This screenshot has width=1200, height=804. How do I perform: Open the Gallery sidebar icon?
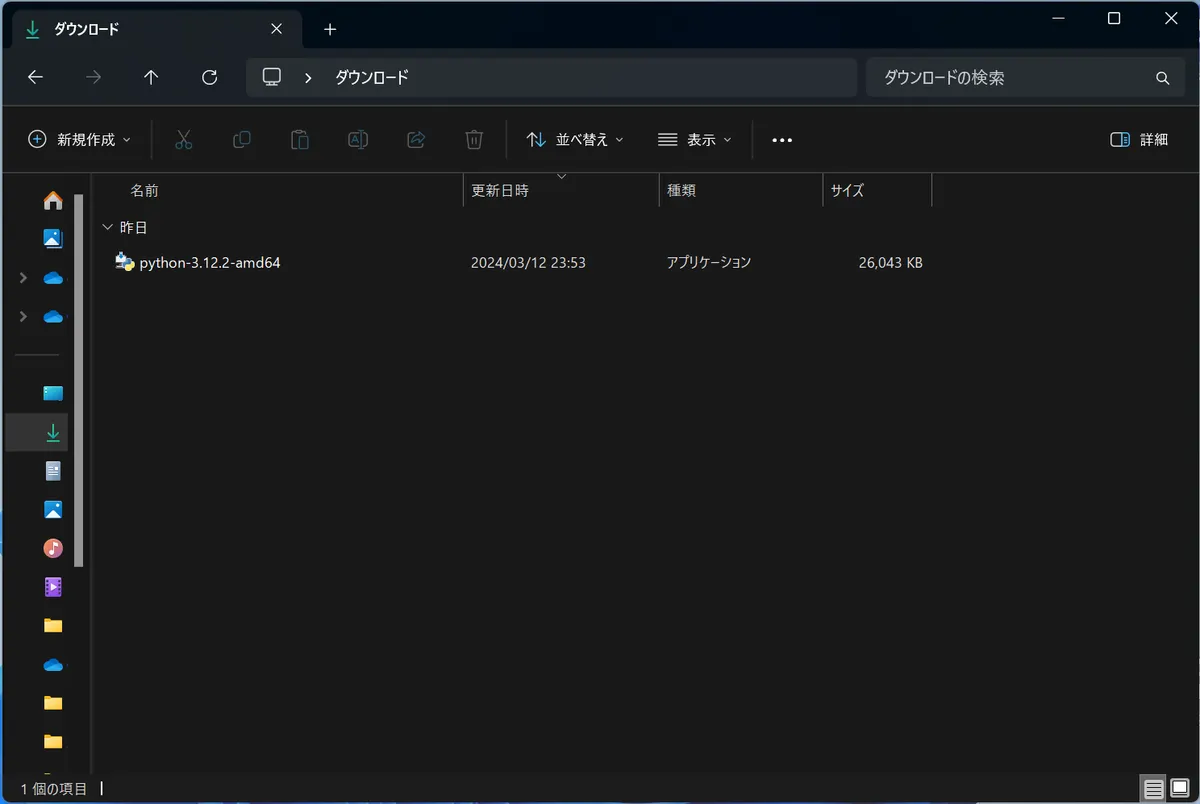click(53, 239)
